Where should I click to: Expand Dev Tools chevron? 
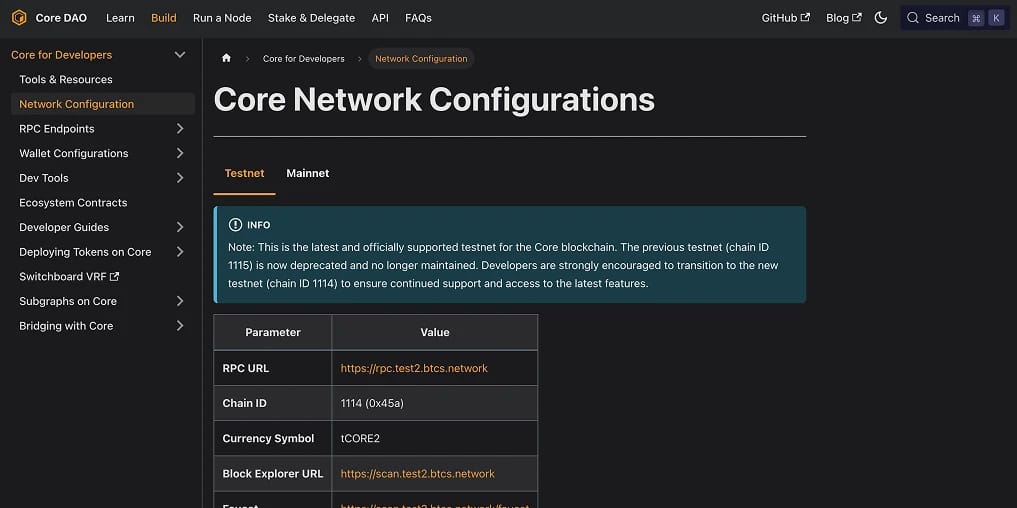180,178
